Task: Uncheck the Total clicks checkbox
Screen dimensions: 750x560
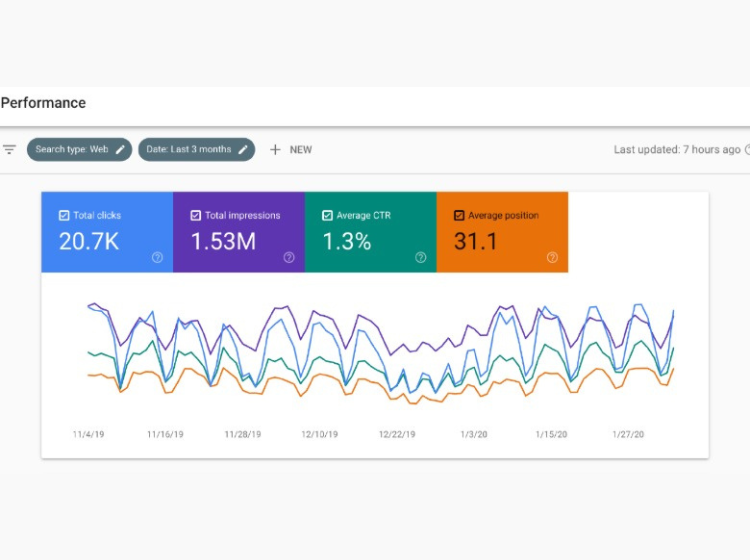Action: (64, 215)
